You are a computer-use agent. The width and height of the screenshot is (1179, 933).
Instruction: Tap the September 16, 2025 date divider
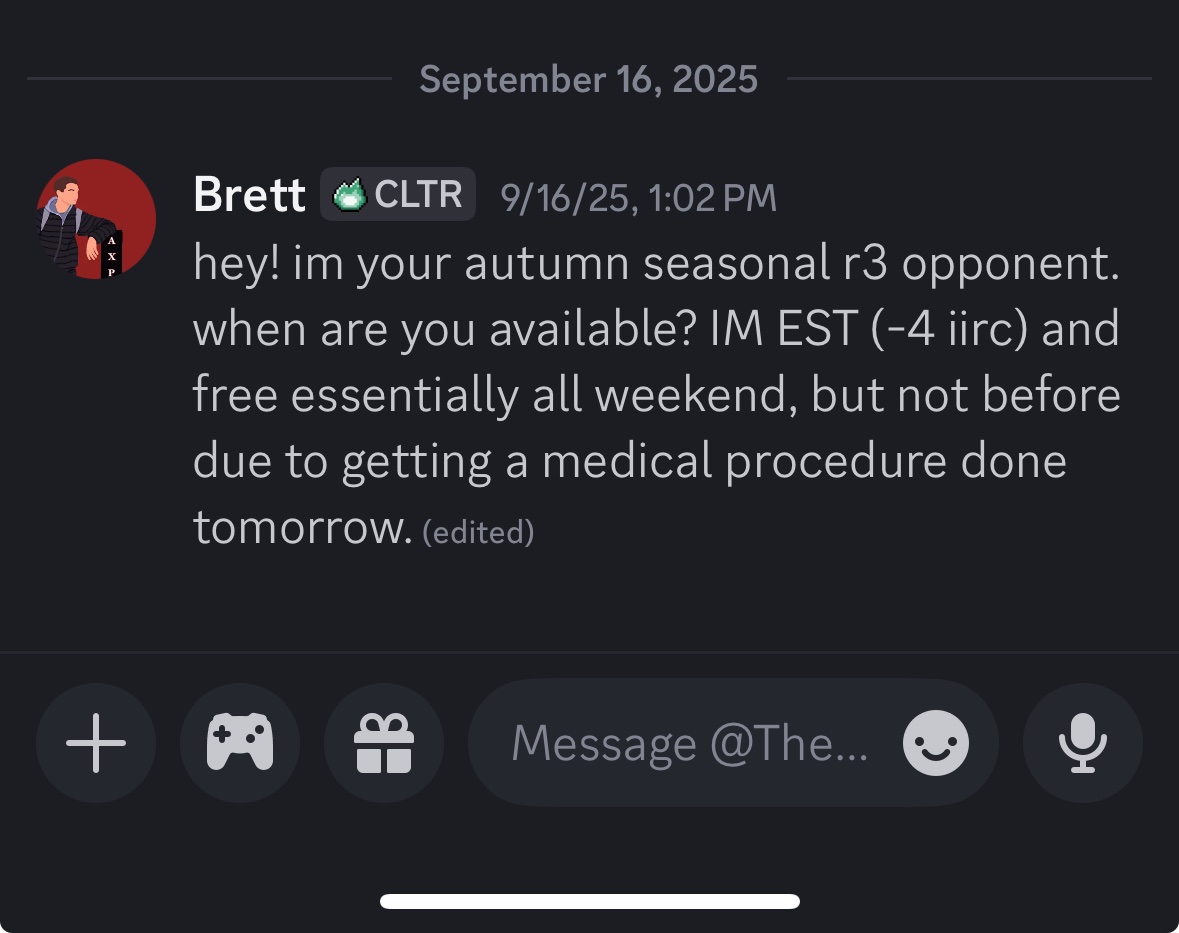pyautogui.click(x=588, y=79)
